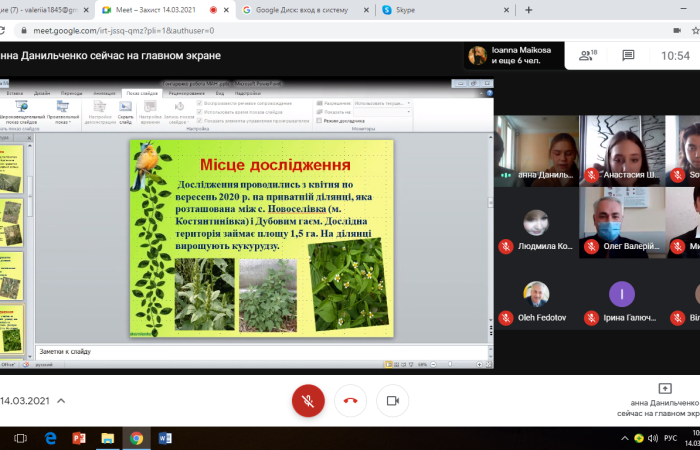The width and height of the screenshot is (700, 450).
Task: Open PowerPoint from the Windows taskbar
Action: [79, 438]
